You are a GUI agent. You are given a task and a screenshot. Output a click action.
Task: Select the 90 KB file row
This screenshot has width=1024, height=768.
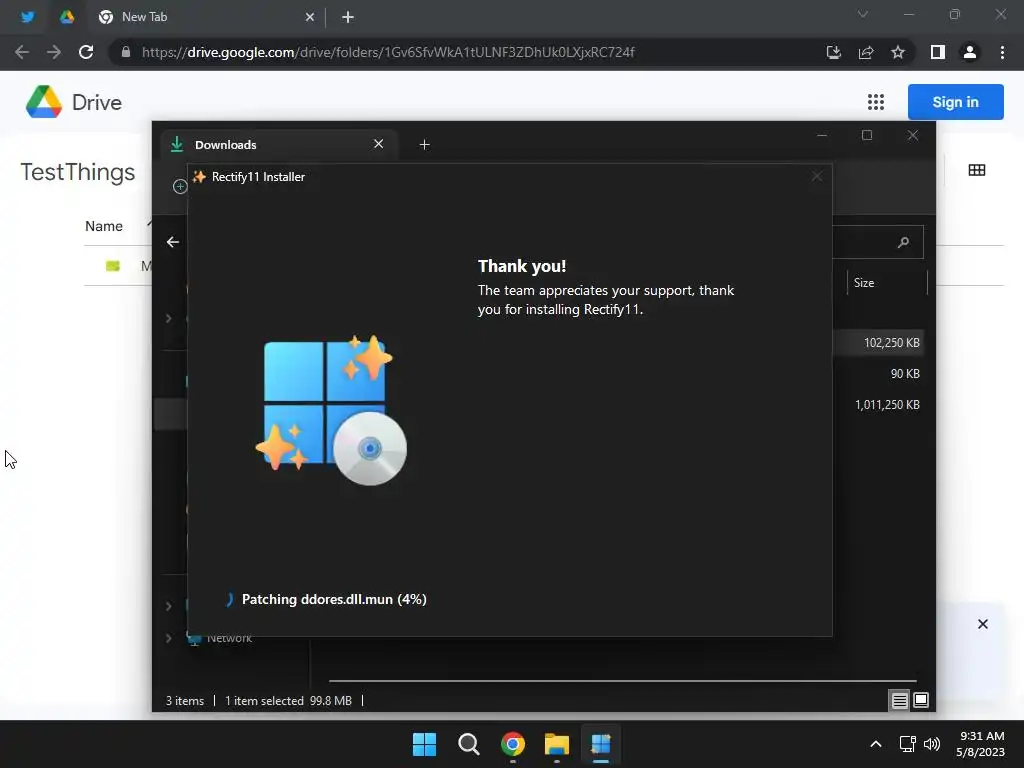coord(878,374)
